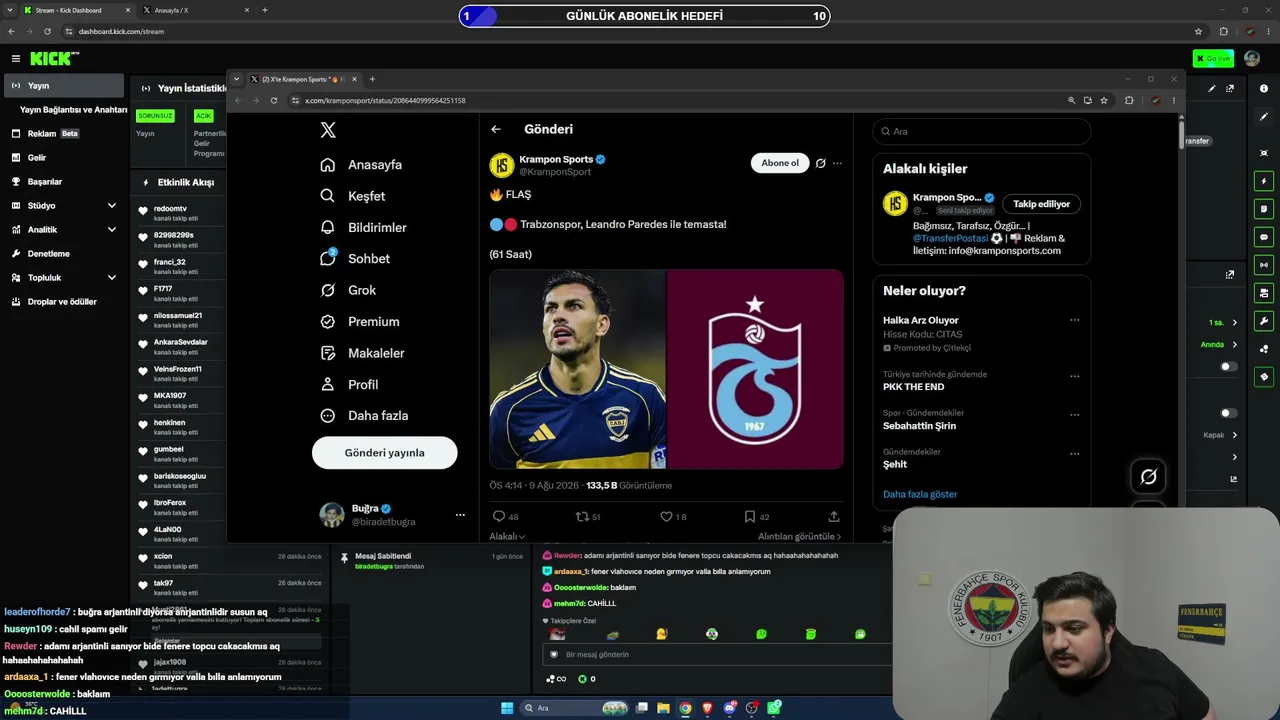Open Chrome from the taskbar

click(x=685, y=708)
